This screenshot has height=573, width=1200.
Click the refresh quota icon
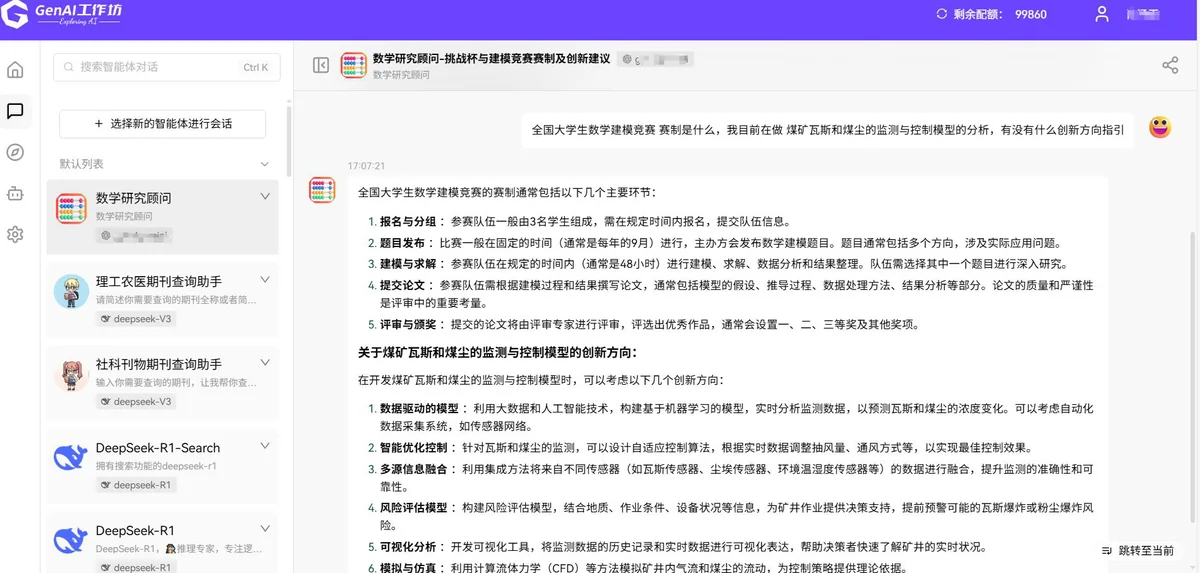tap(941, 14)
